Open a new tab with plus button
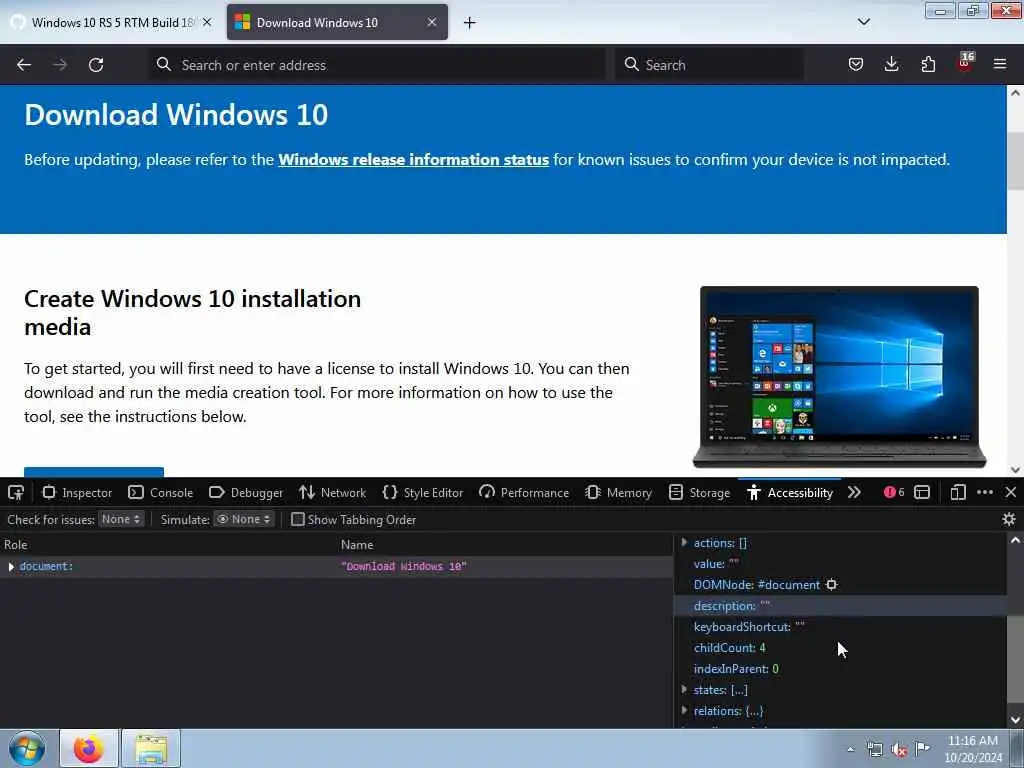 coord(470,23)
